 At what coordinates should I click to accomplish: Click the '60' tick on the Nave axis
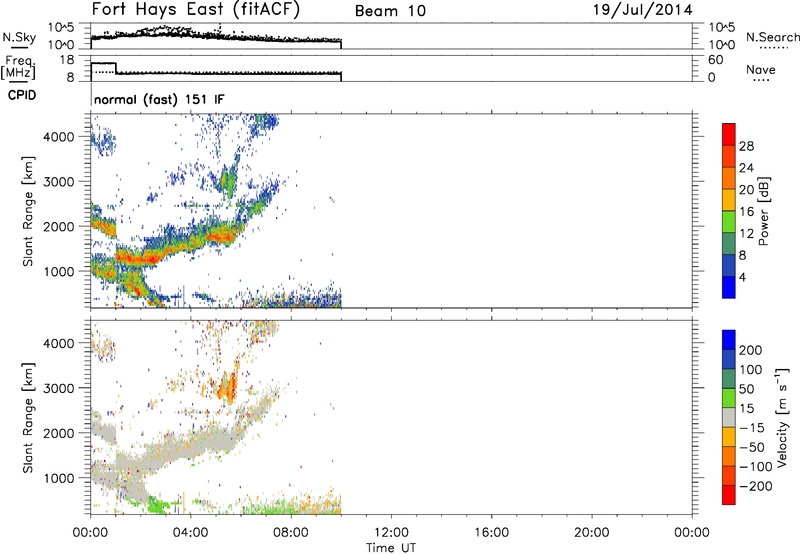click(x=715, y=60)
